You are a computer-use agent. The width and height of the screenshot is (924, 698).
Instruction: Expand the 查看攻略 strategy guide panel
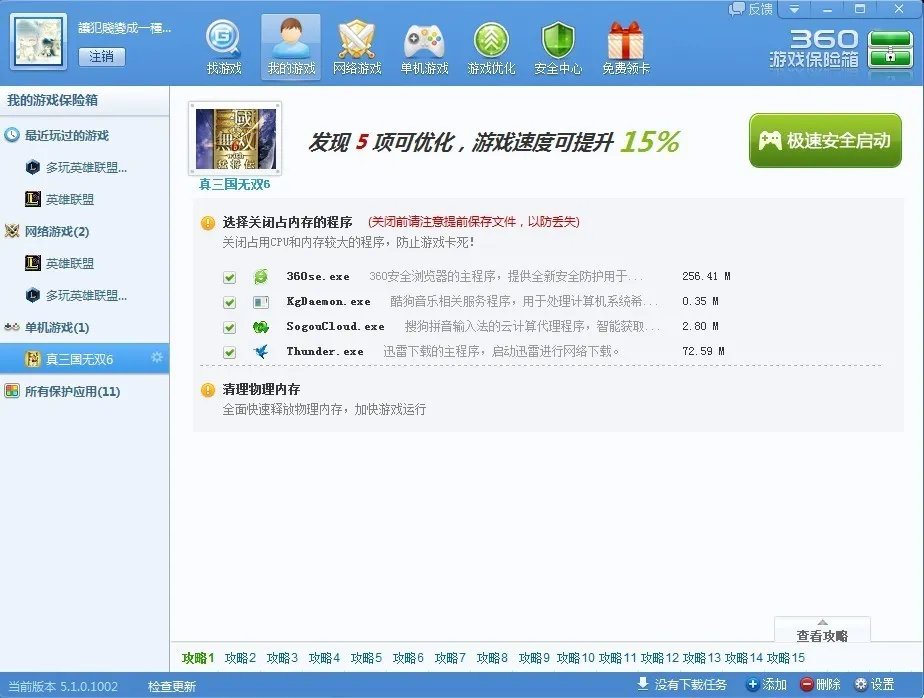(821, 632)
